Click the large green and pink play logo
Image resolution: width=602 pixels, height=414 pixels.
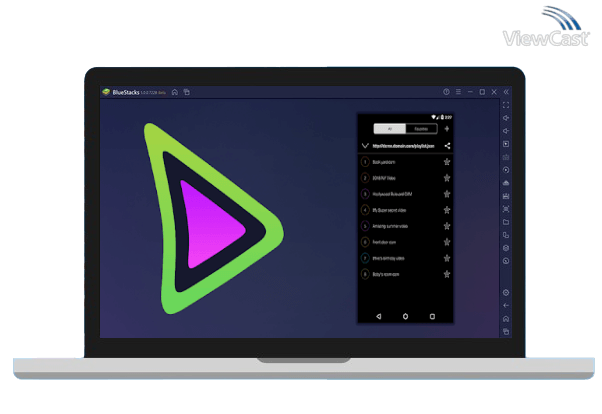(213, 218)
